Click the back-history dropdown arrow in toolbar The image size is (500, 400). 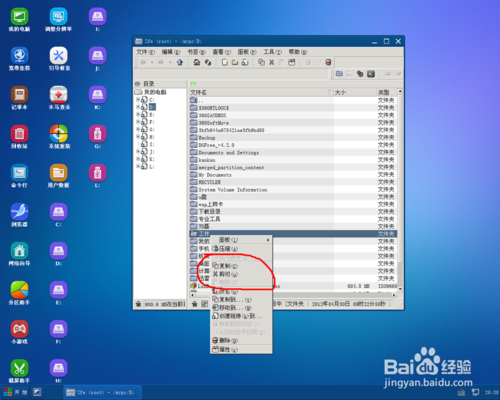click(x=152, y=62)
